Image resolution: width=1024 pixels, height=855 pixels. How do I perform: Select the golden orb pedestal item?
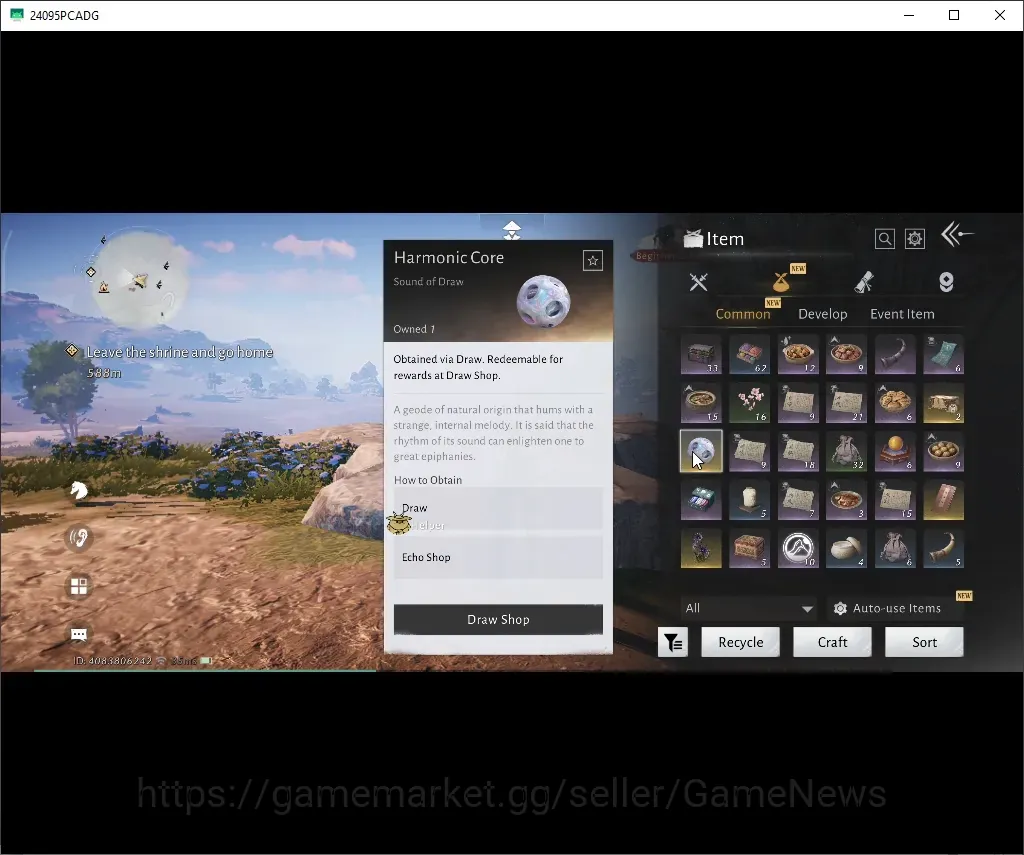pos(895,451)
